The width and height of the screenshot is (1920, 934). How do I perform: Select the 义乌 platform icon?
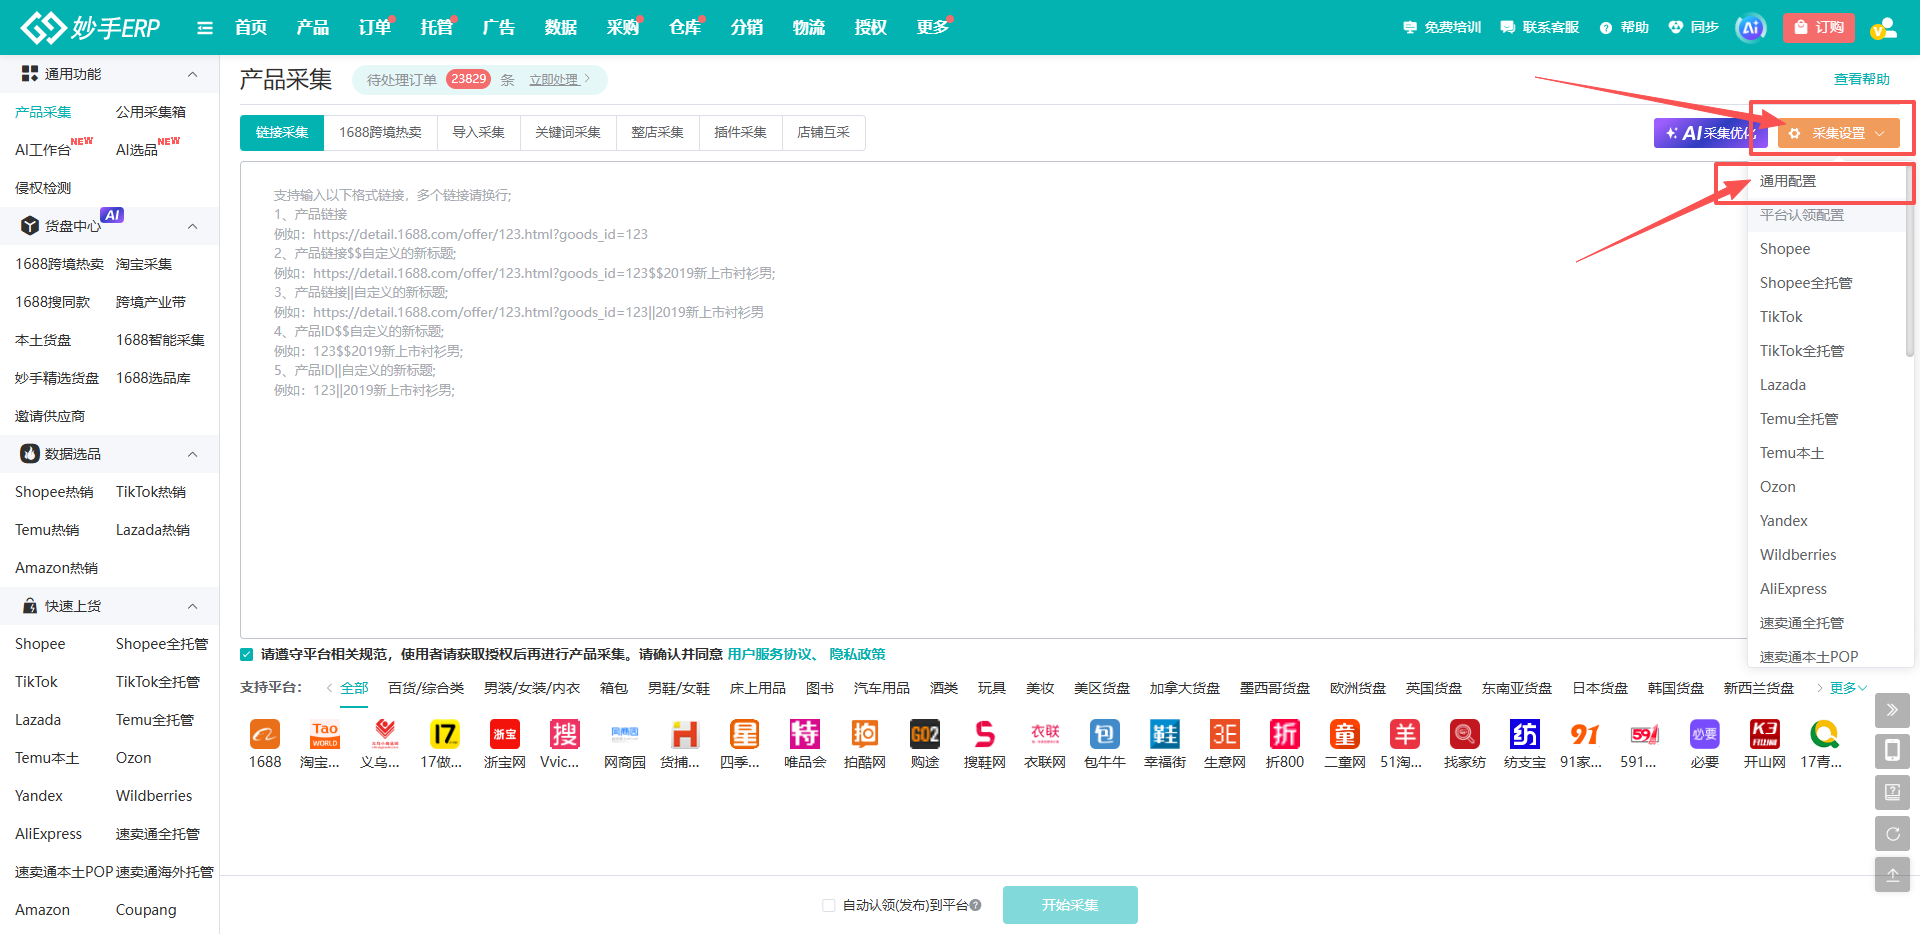[x=385, y=735]
